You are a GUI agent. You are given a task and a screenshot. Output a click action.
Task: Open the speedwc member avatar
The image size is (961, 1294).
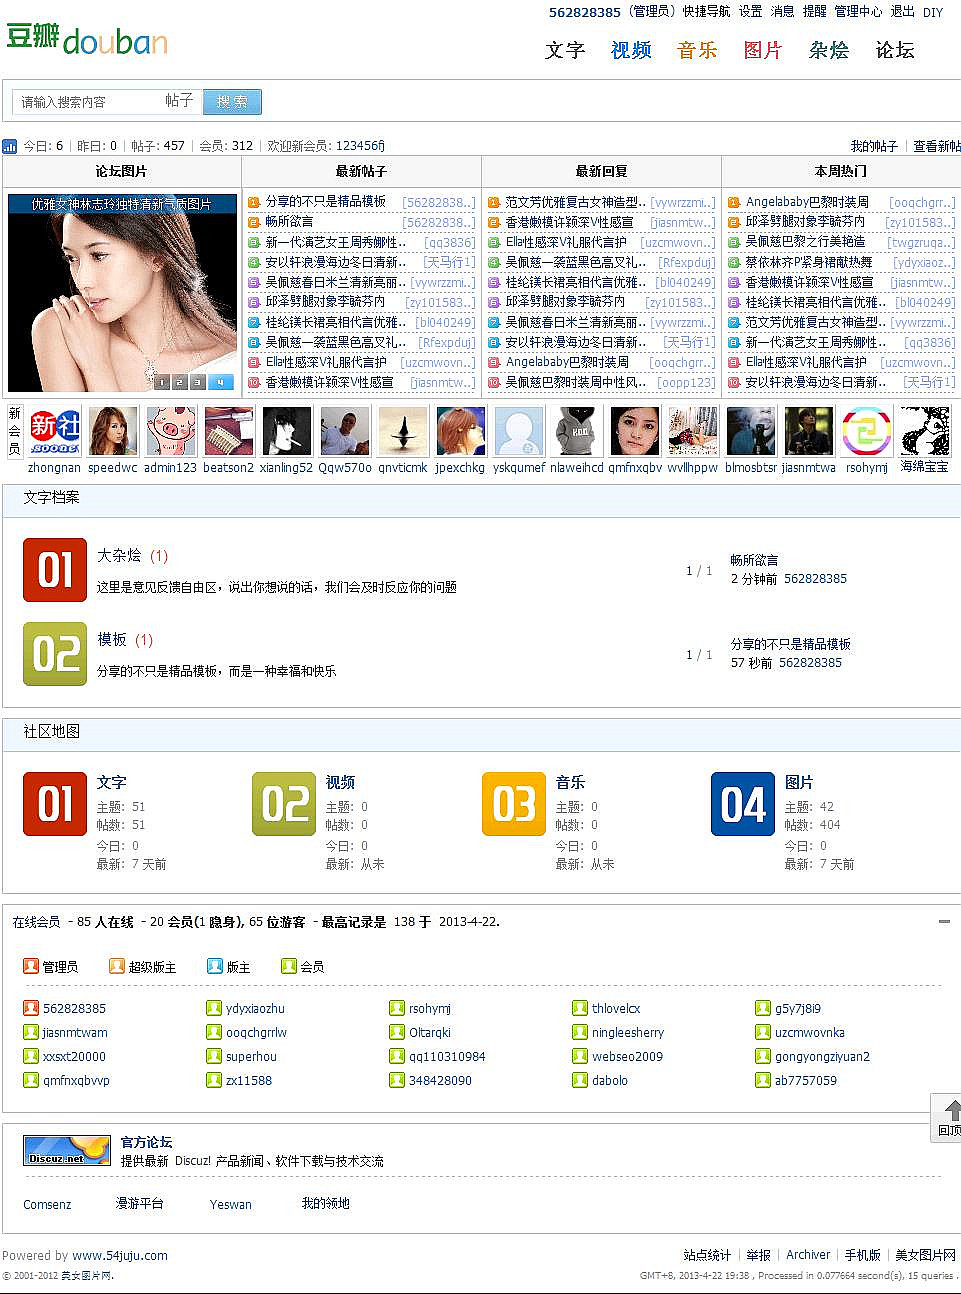[113, 432]
